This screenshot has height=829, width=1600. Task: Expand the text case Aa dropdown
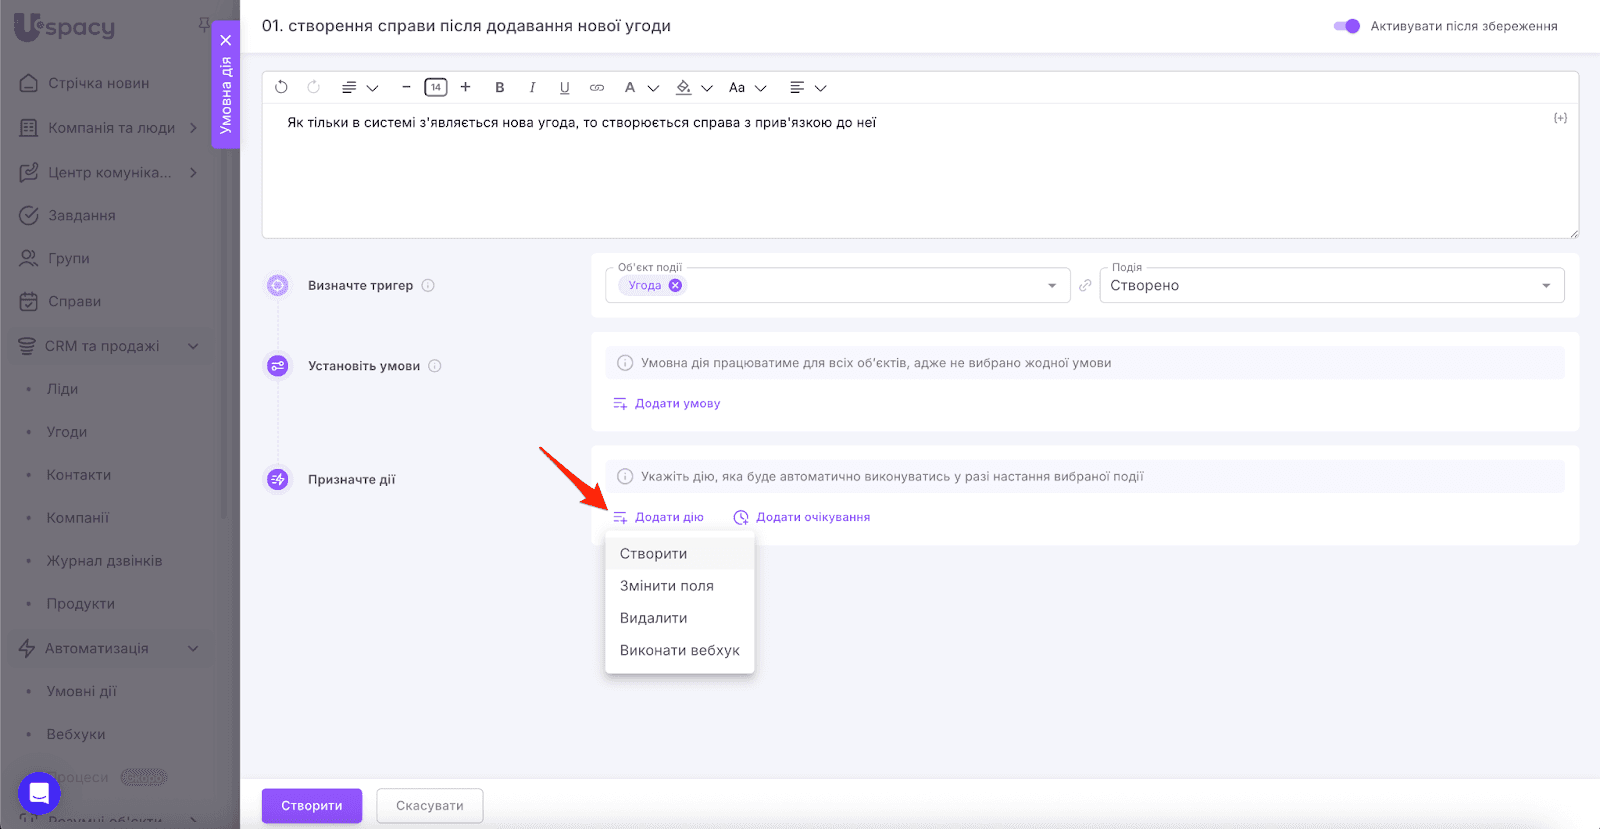click(x=746, y=88)
